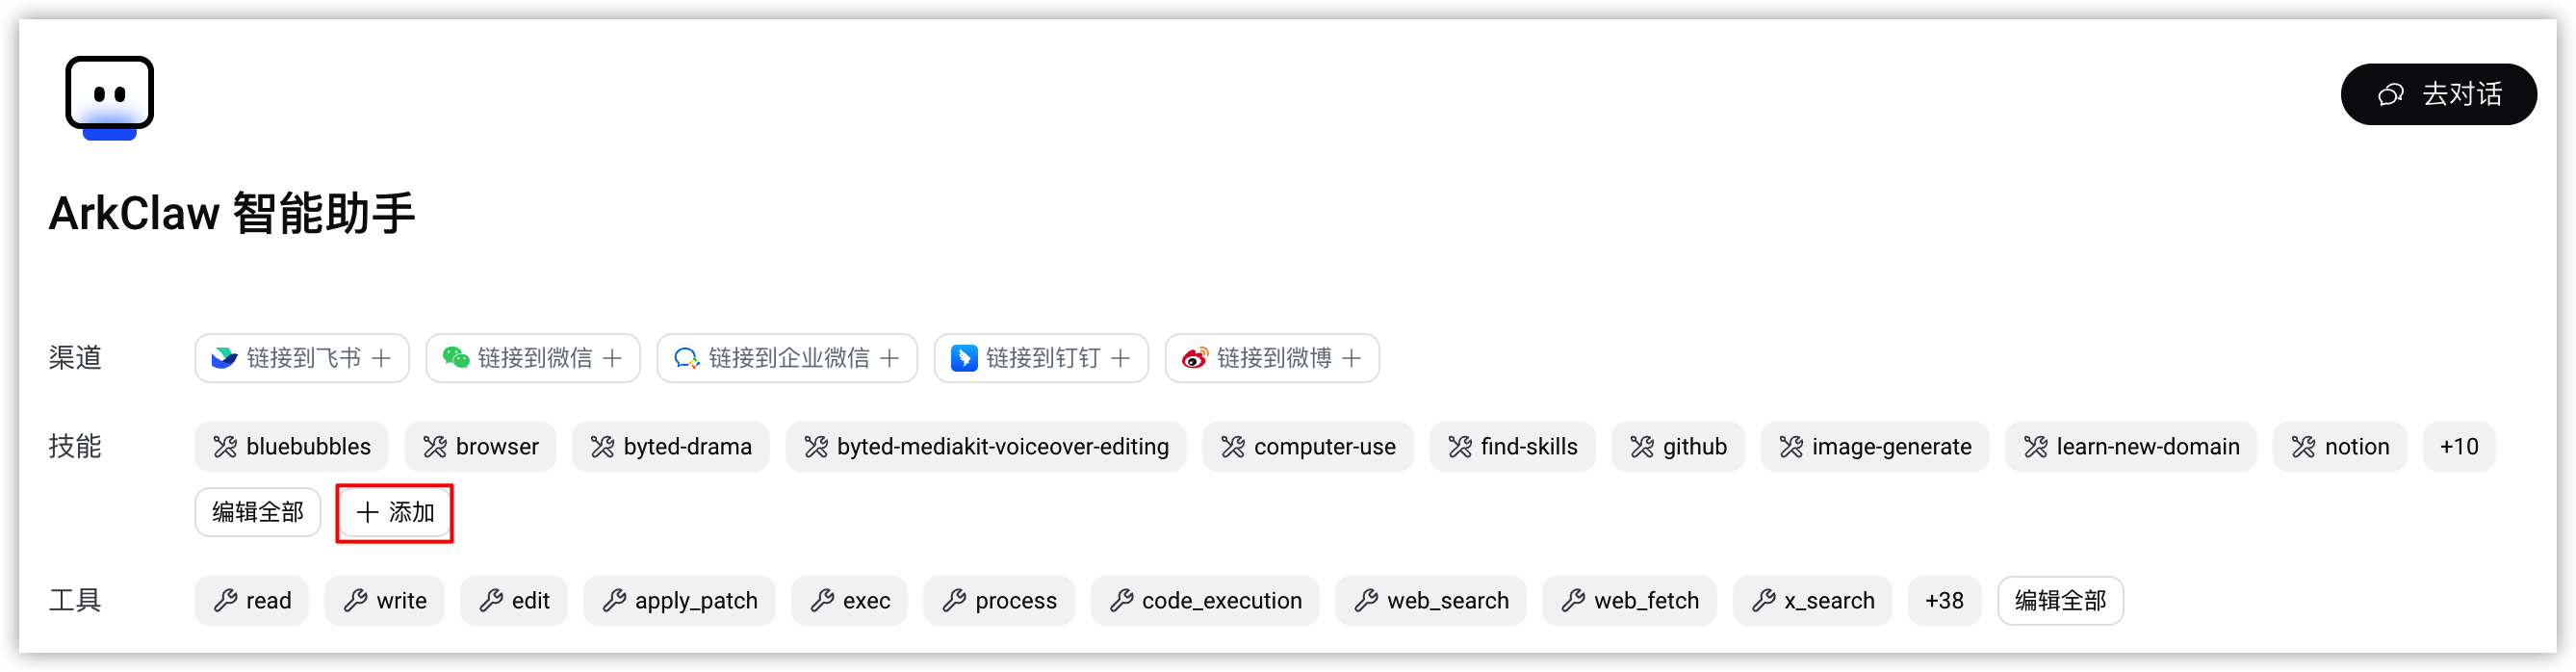The height and width of the screenshot is (672, 2576).
Task: Click plus icon next to 链接到飞书
Action: click(x=381, y=358)
